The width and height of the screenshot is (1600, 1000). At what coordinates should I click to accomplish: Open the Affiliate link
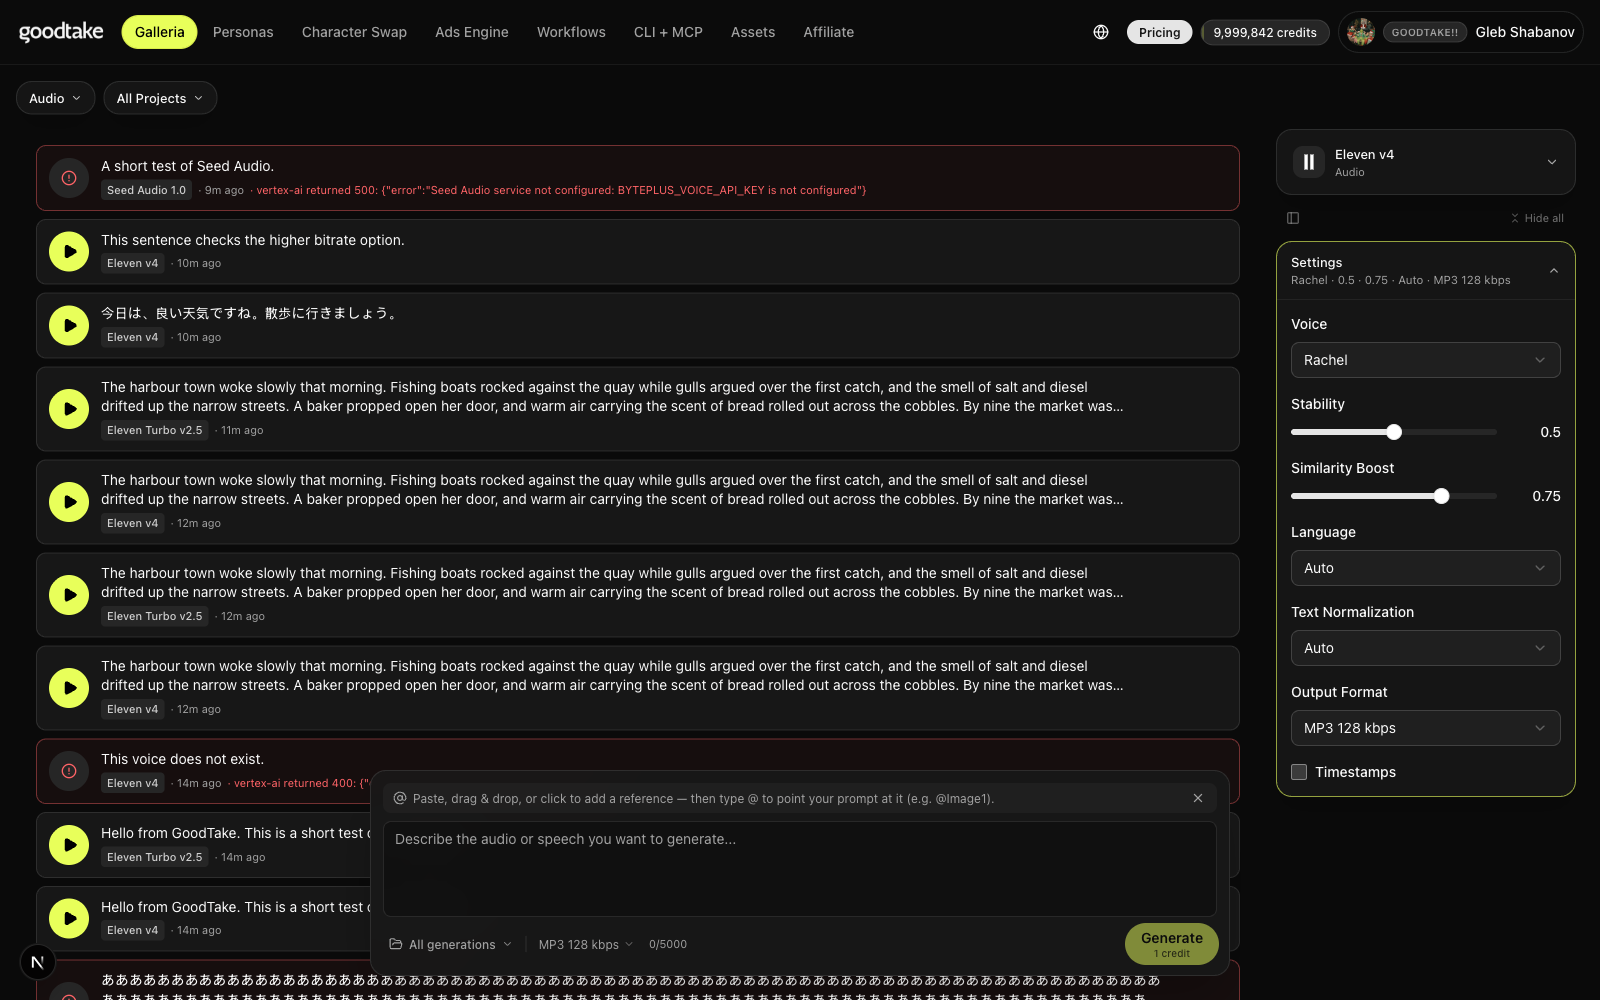828,32
